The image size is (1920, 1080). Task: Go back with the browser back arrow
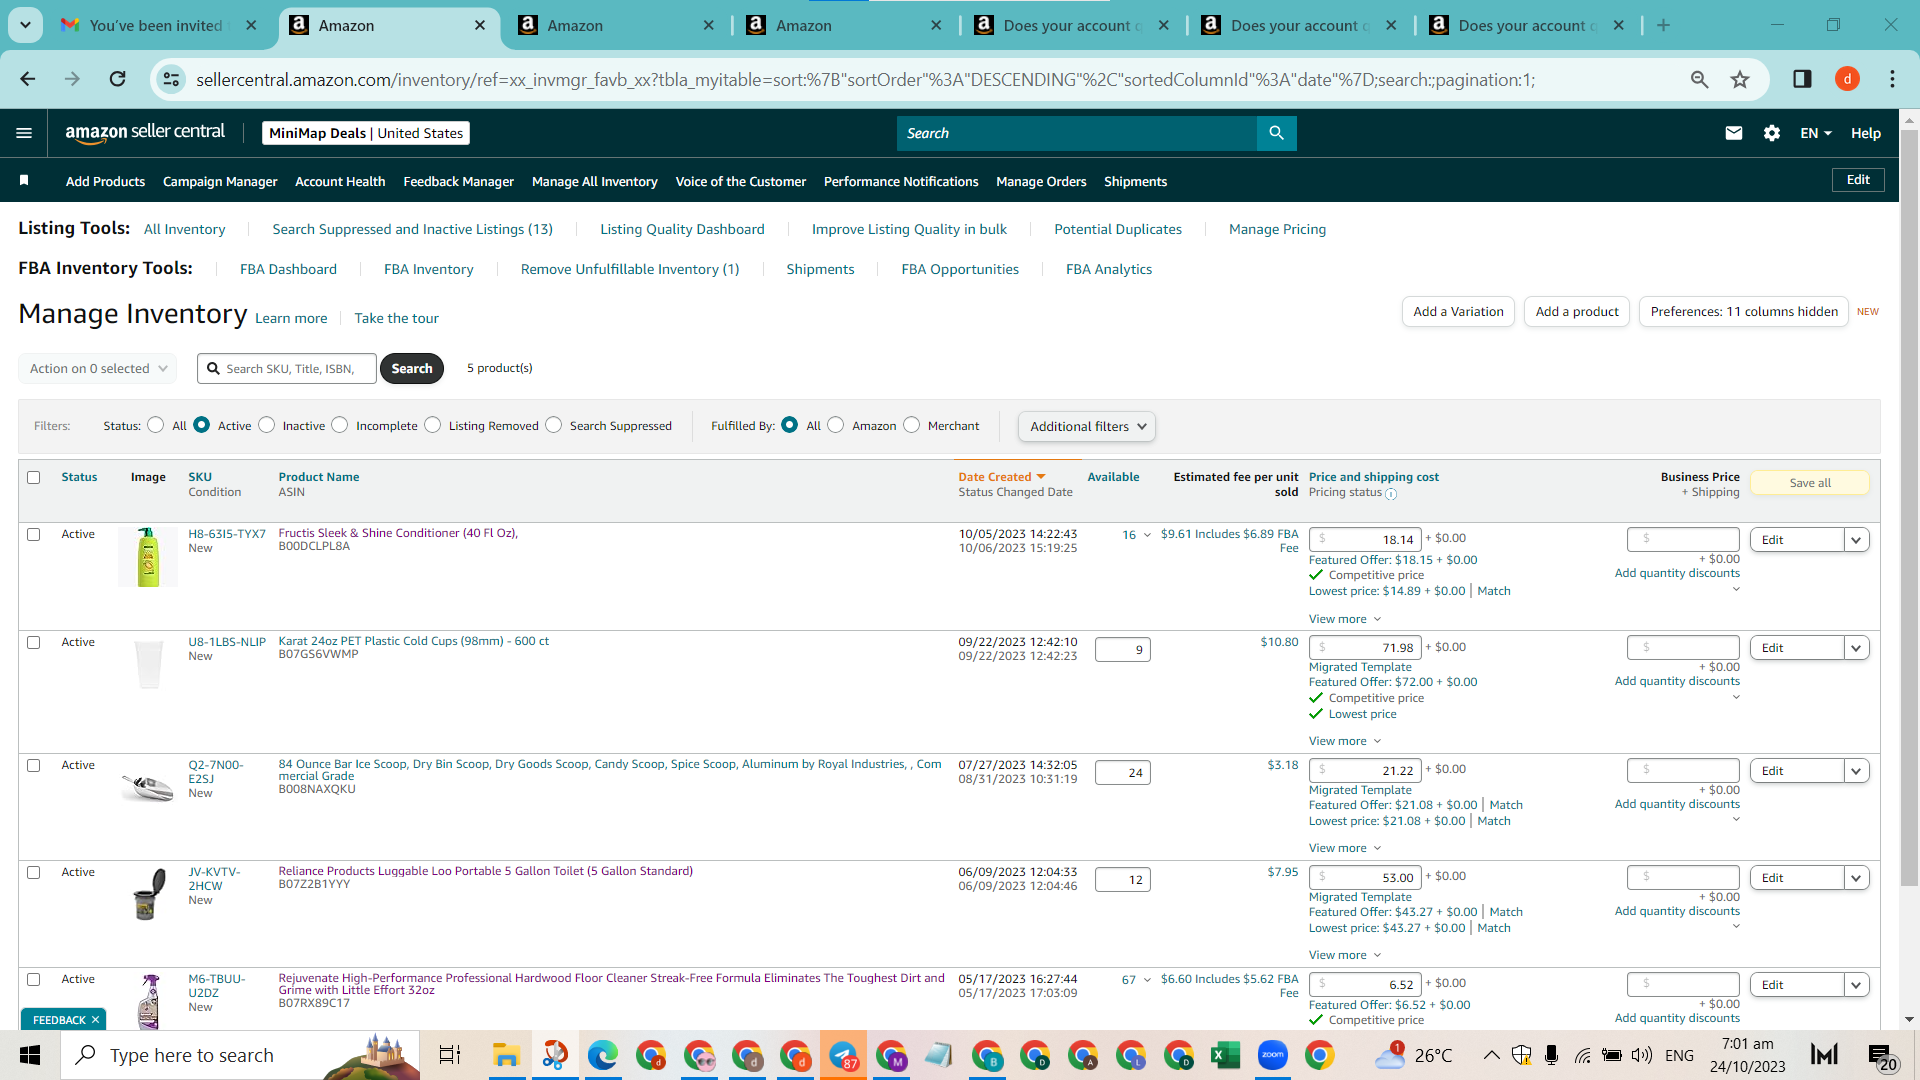(x=28, y=79)
